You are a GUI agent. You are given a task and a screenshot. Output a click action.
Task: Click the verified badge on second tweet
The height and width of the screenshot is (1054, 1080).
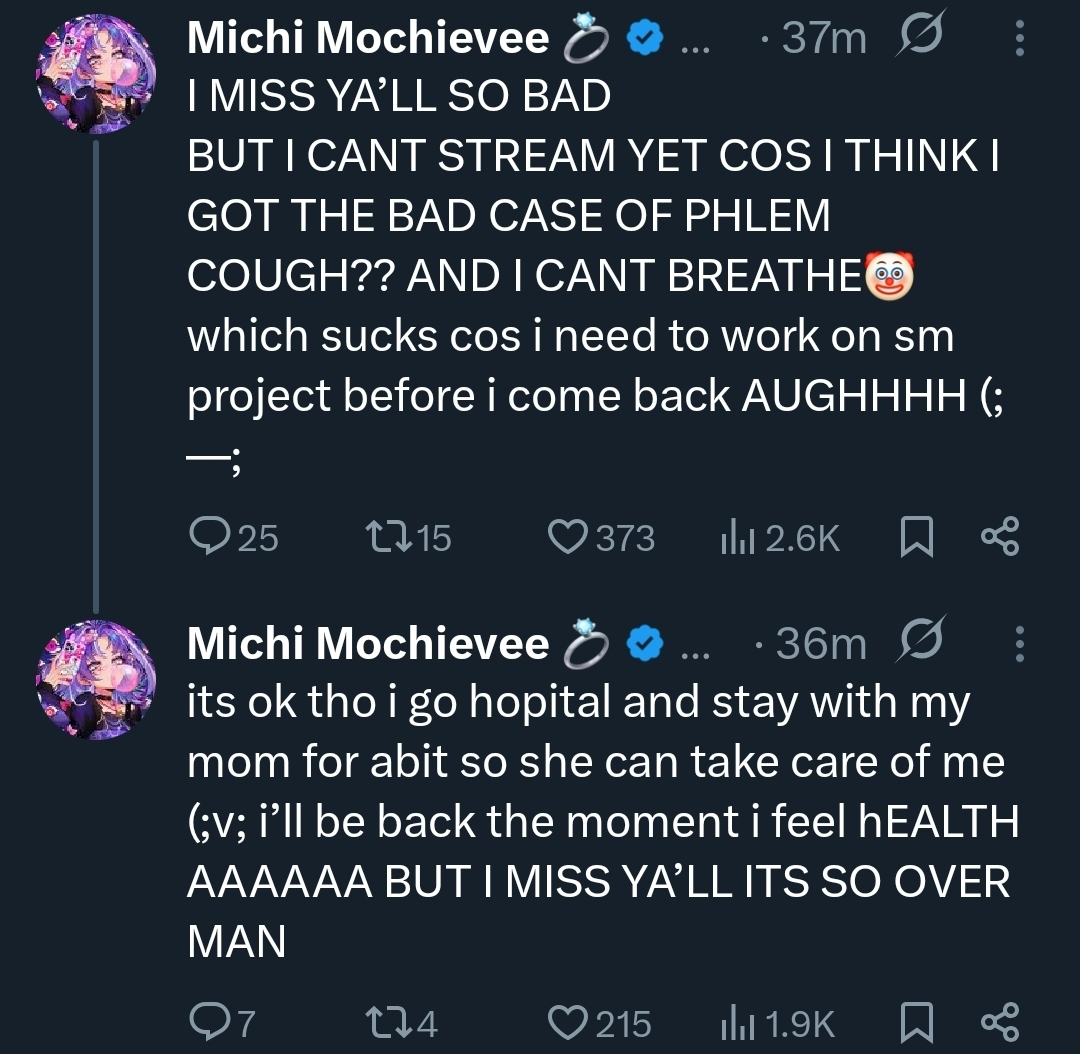pos(647,645)
